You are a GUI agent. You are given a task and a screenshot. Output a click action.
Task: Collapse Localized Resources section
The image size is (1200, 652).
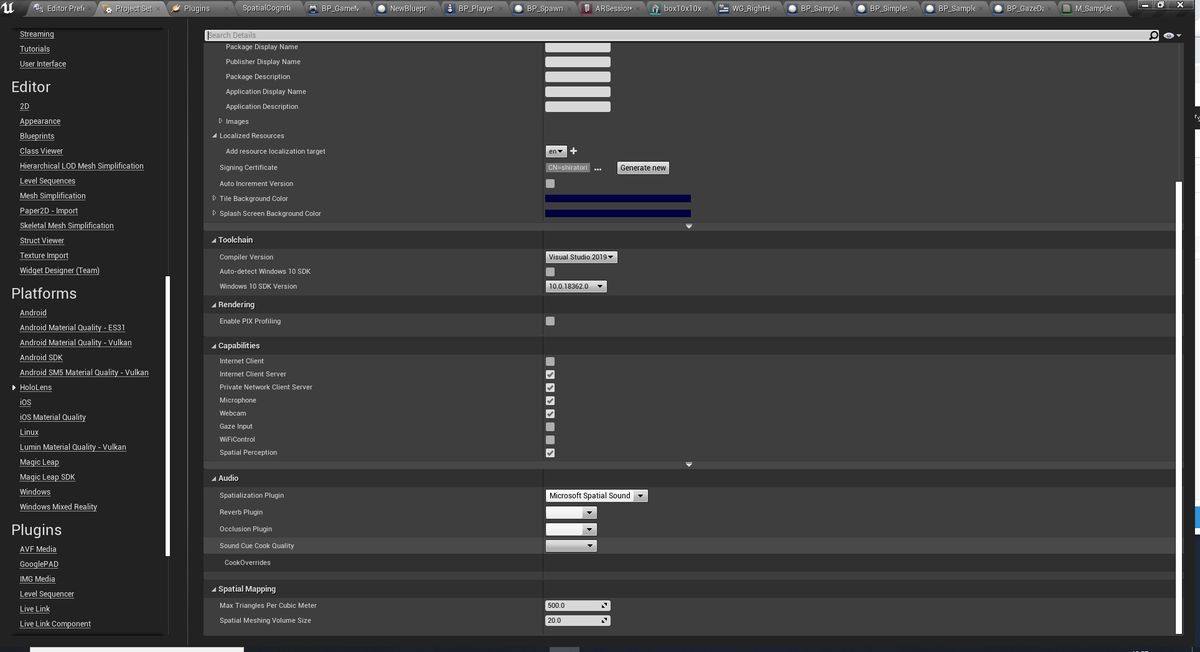214,136
